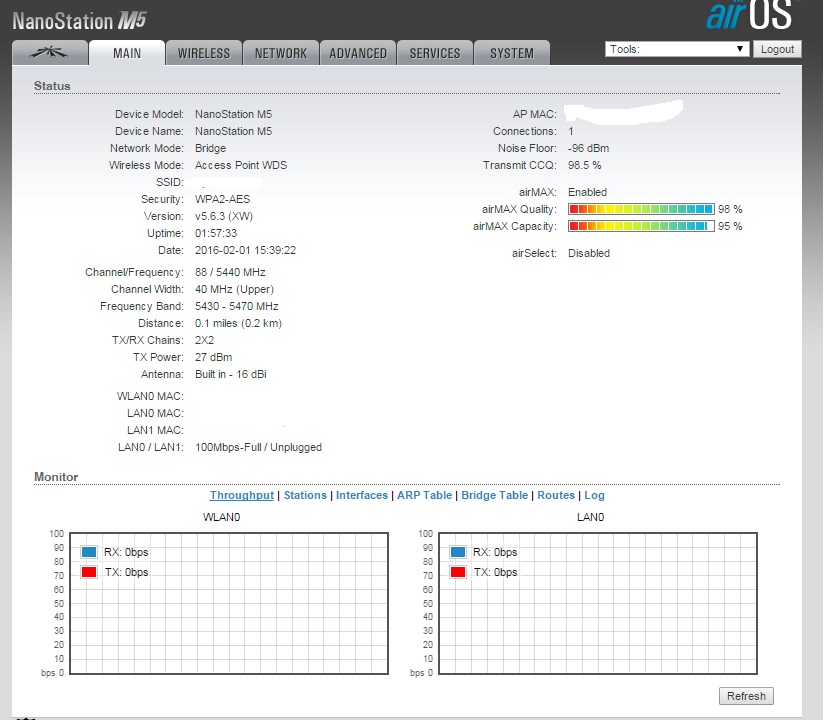
Task: Click the Security value WPA2-AES
Action: 222,199
